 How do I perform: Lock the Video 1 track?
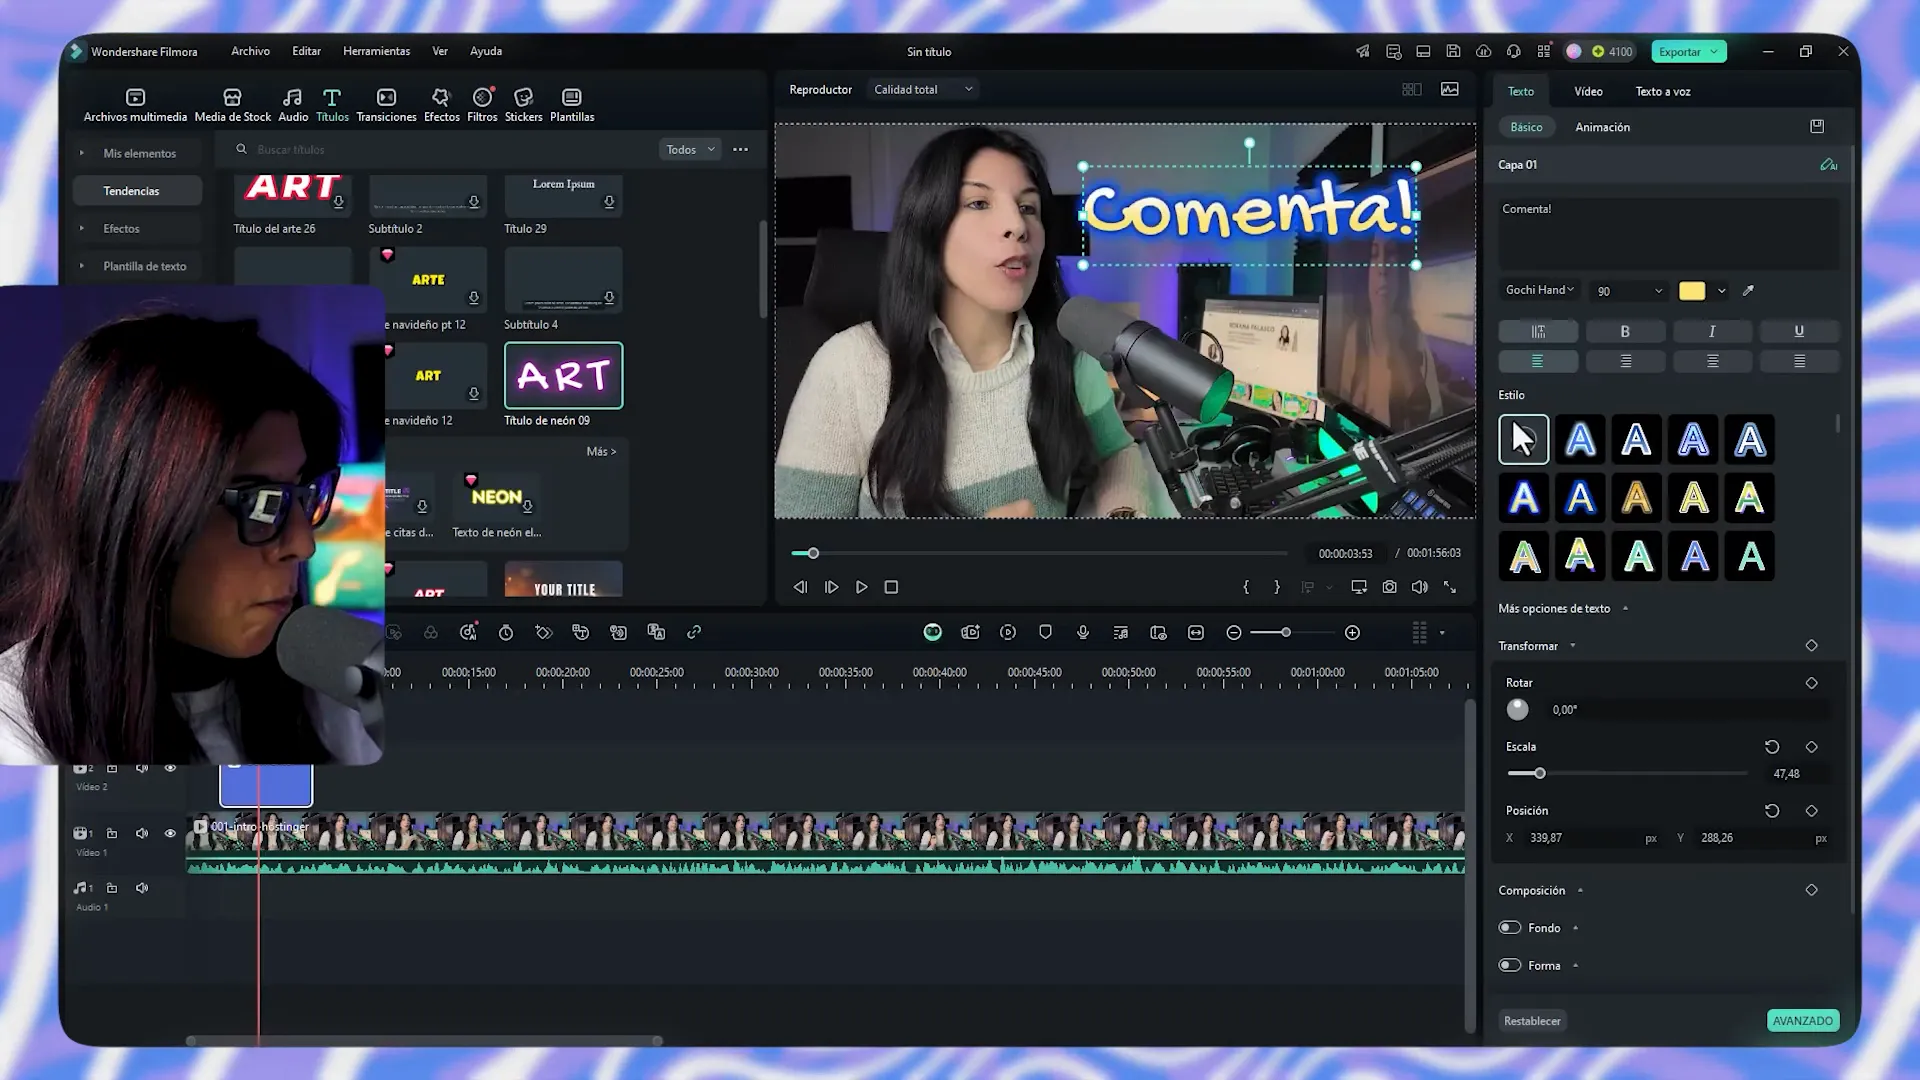112,834
